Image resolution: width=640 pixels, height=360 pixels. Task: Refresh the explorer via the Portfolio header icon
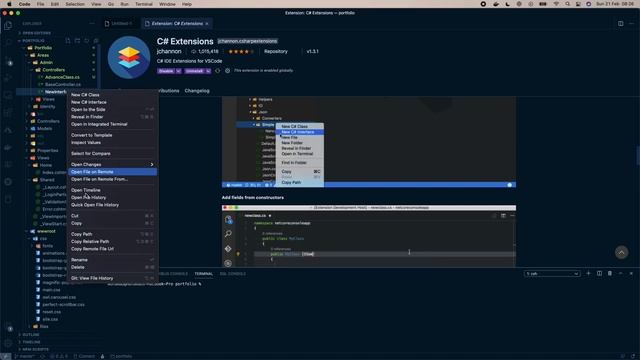87,41
